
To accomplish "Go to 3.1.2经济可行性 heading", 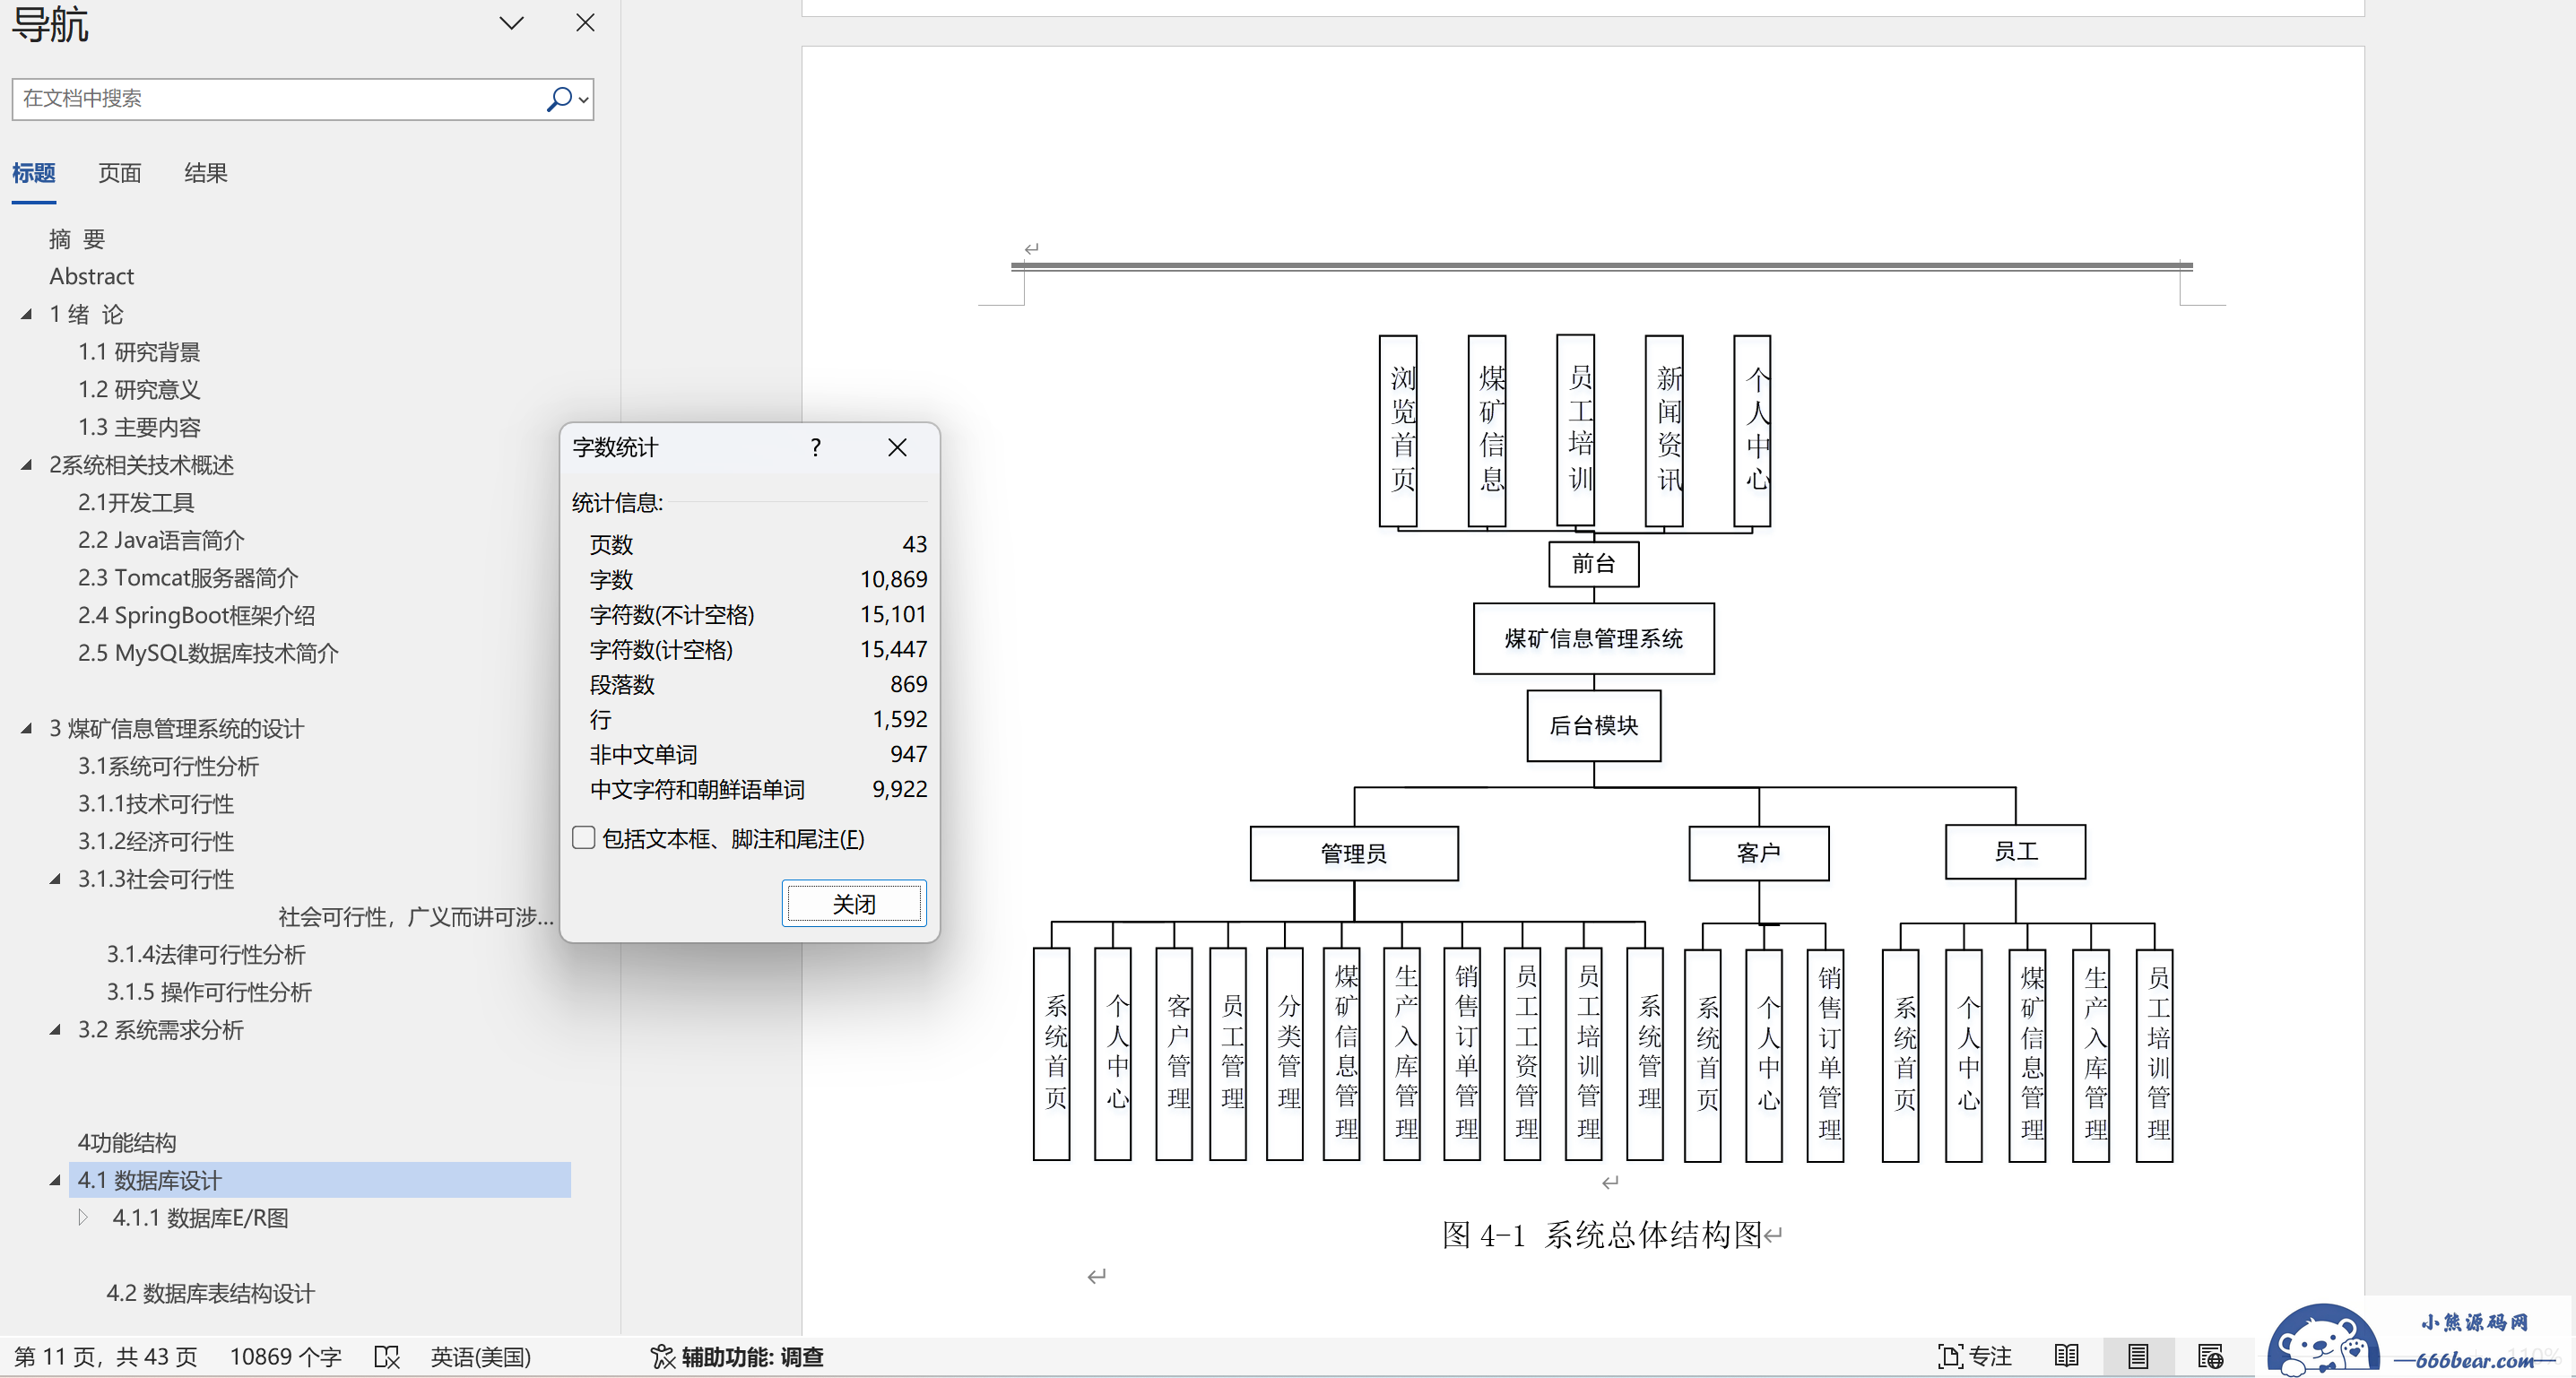I will [157, 842].
